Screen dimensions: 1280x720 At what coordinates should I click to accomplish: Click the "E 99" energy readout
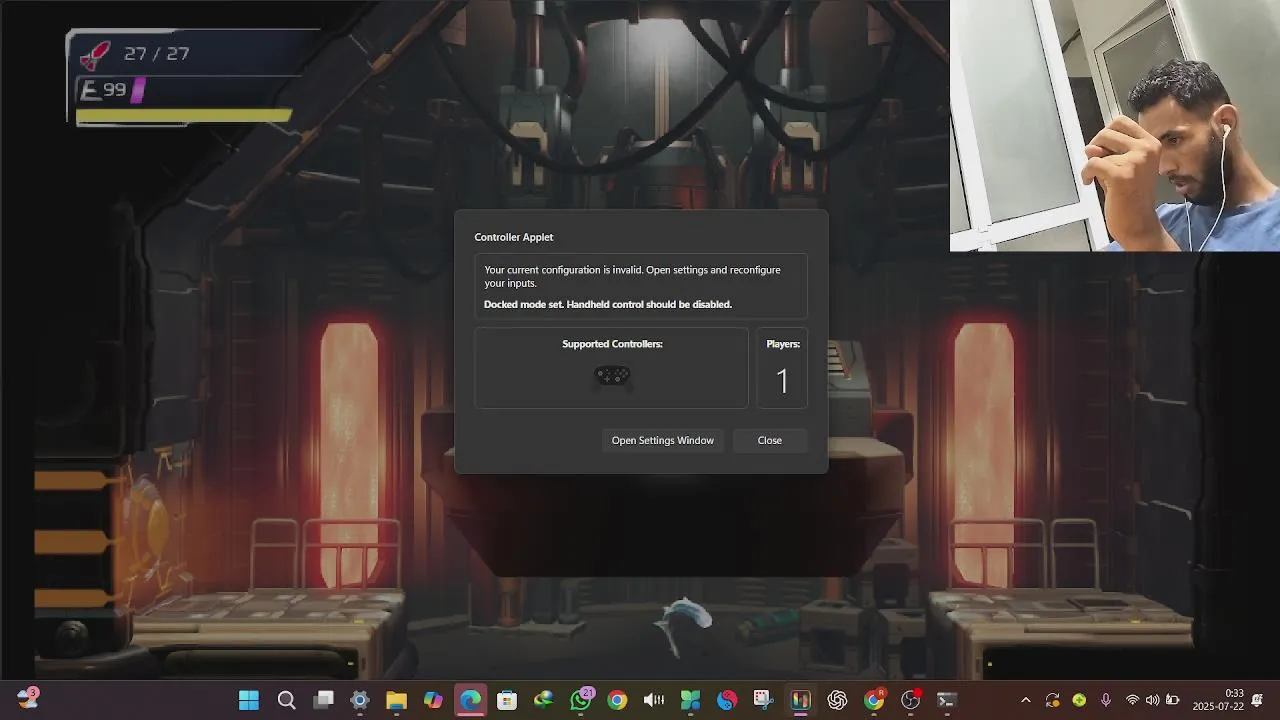(104, 90)
